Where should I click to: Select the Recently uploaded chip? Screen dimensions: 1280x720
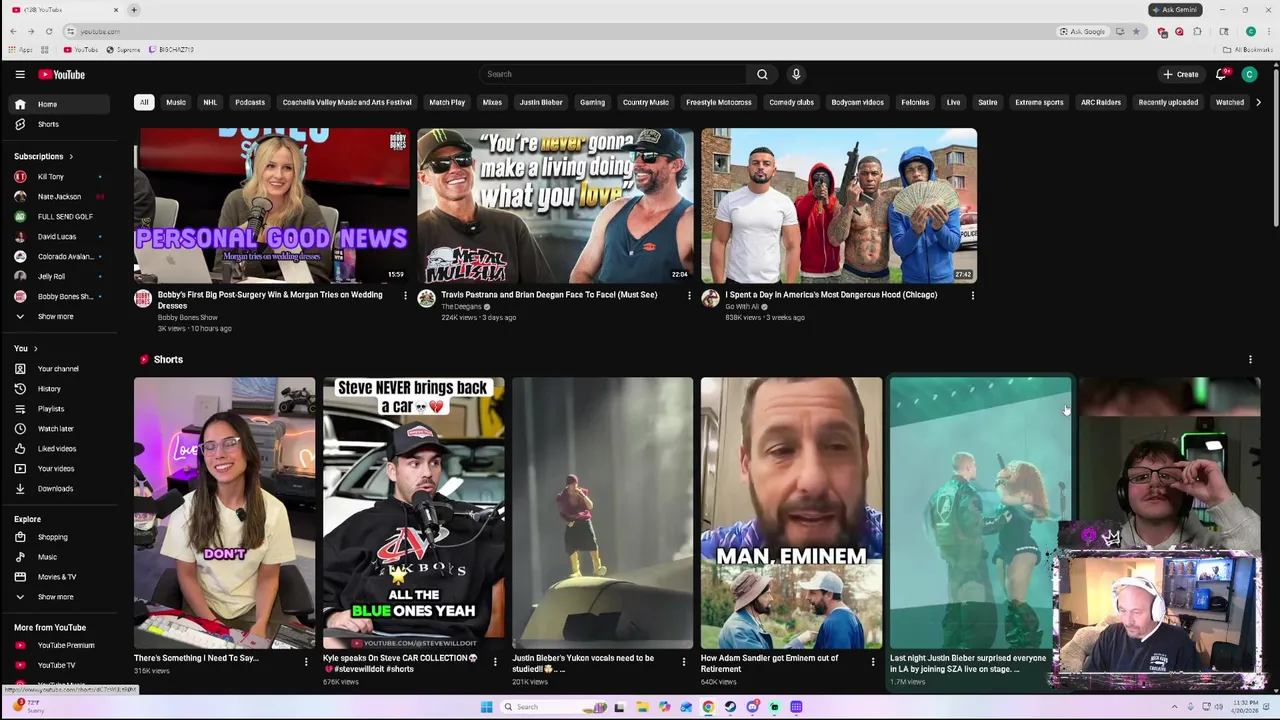click(1168, 102)
